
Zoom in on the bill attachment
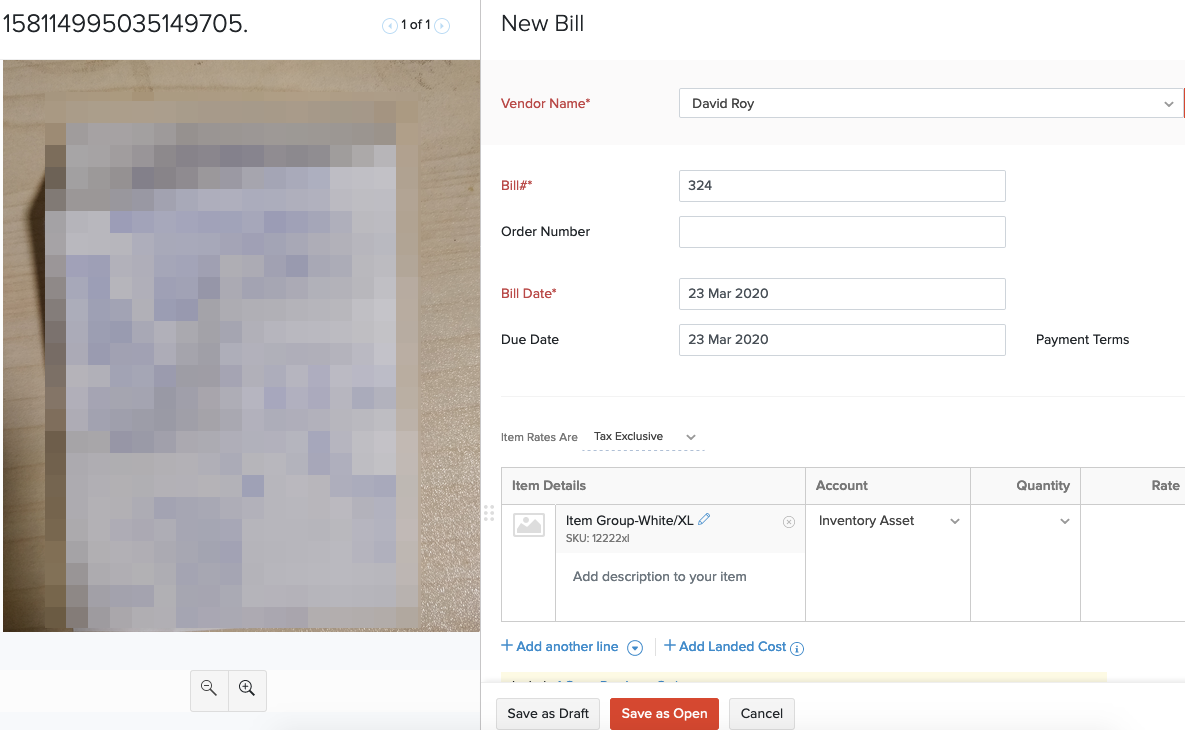click(247, 689)
